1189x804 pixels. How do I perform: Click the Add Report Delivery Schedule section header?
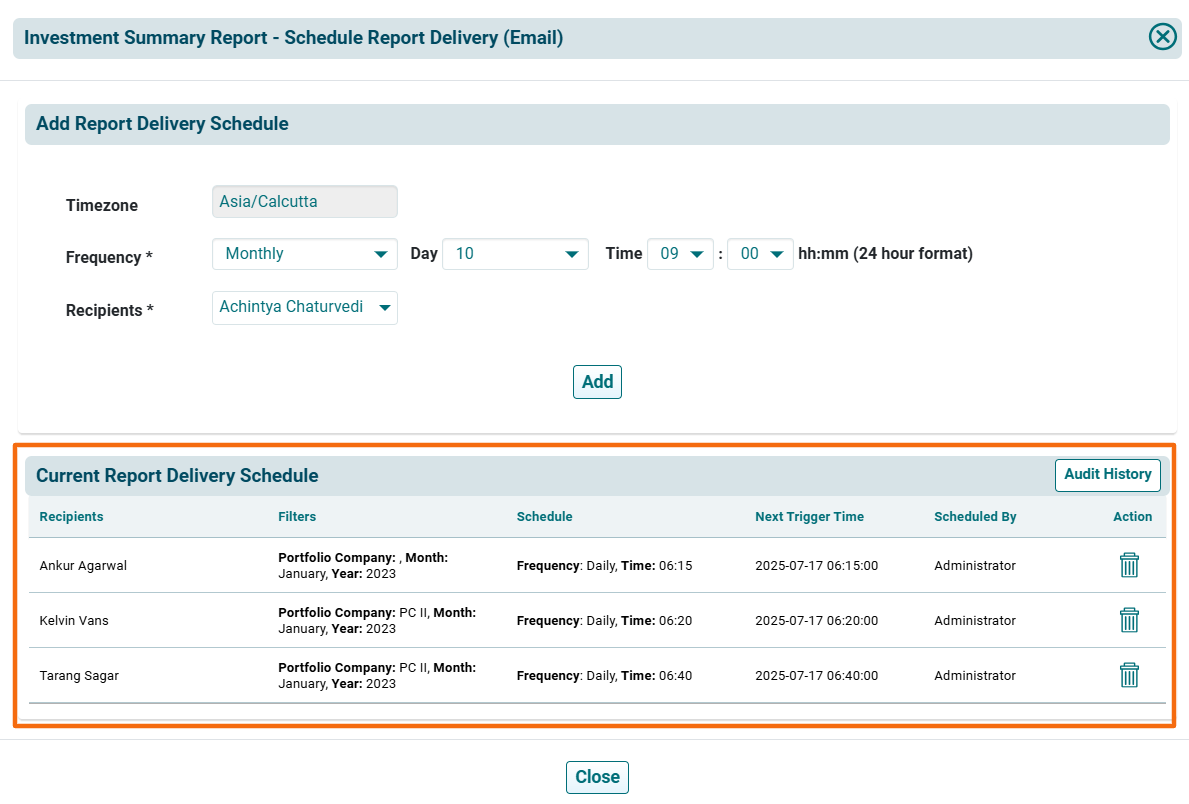click(162, 125)
